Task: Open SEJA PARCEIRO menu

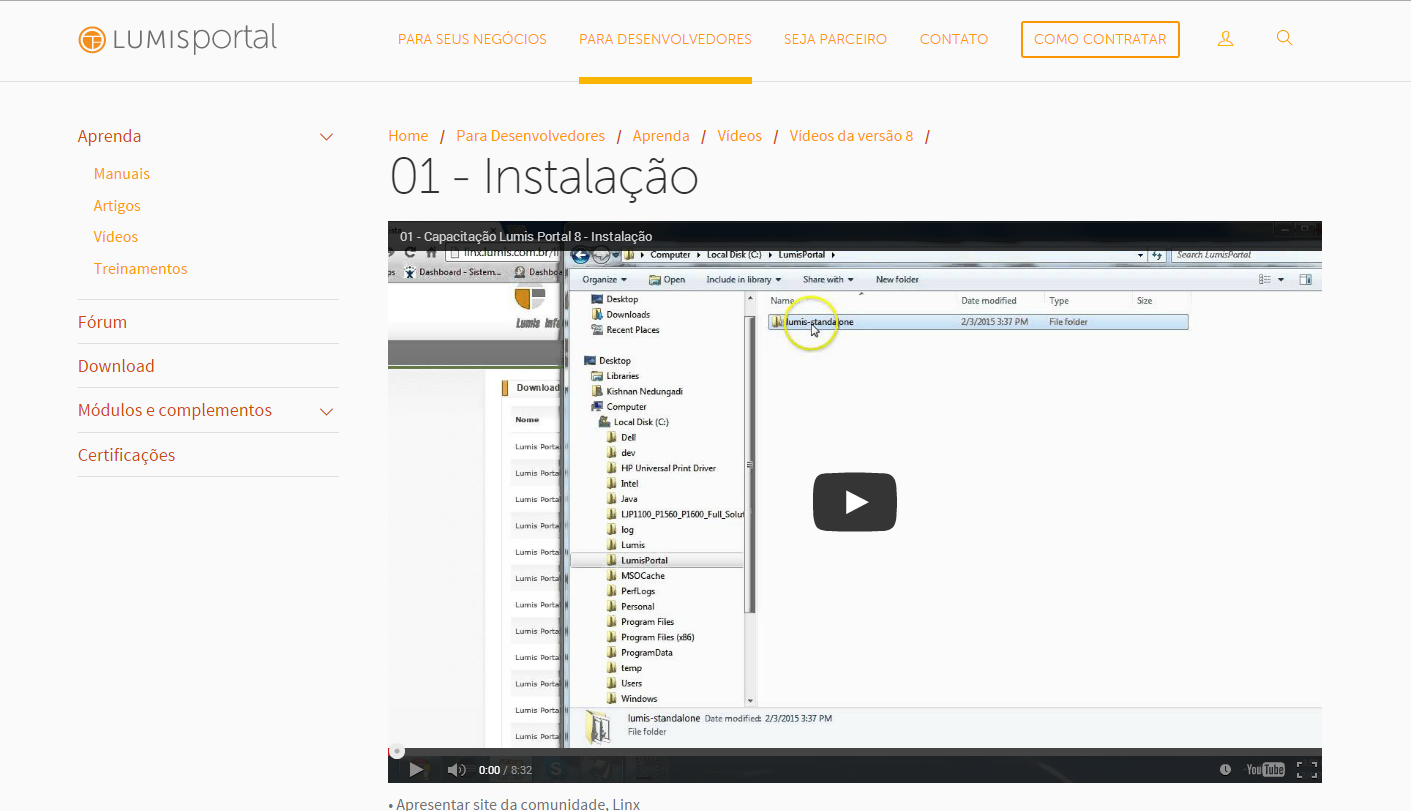Action: point(835,39)
